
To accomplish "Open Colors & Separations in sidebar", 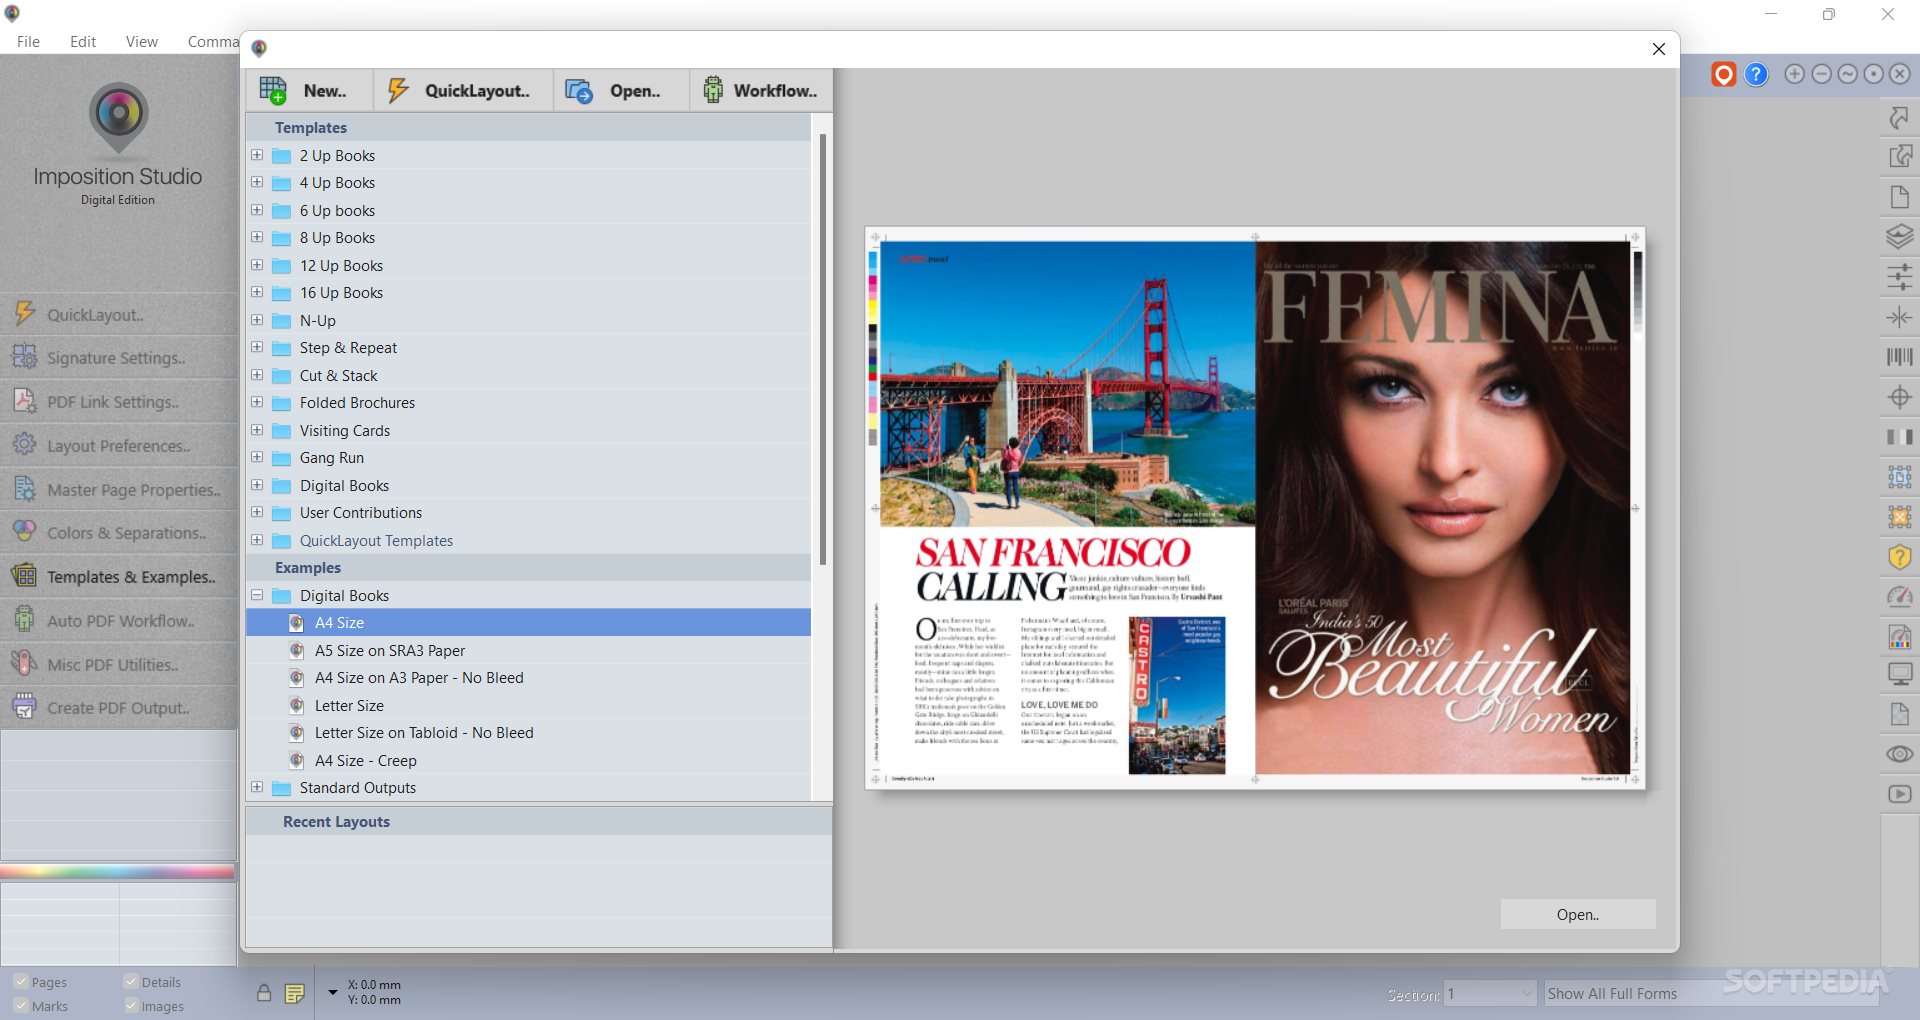I will (x=119, y=532).
